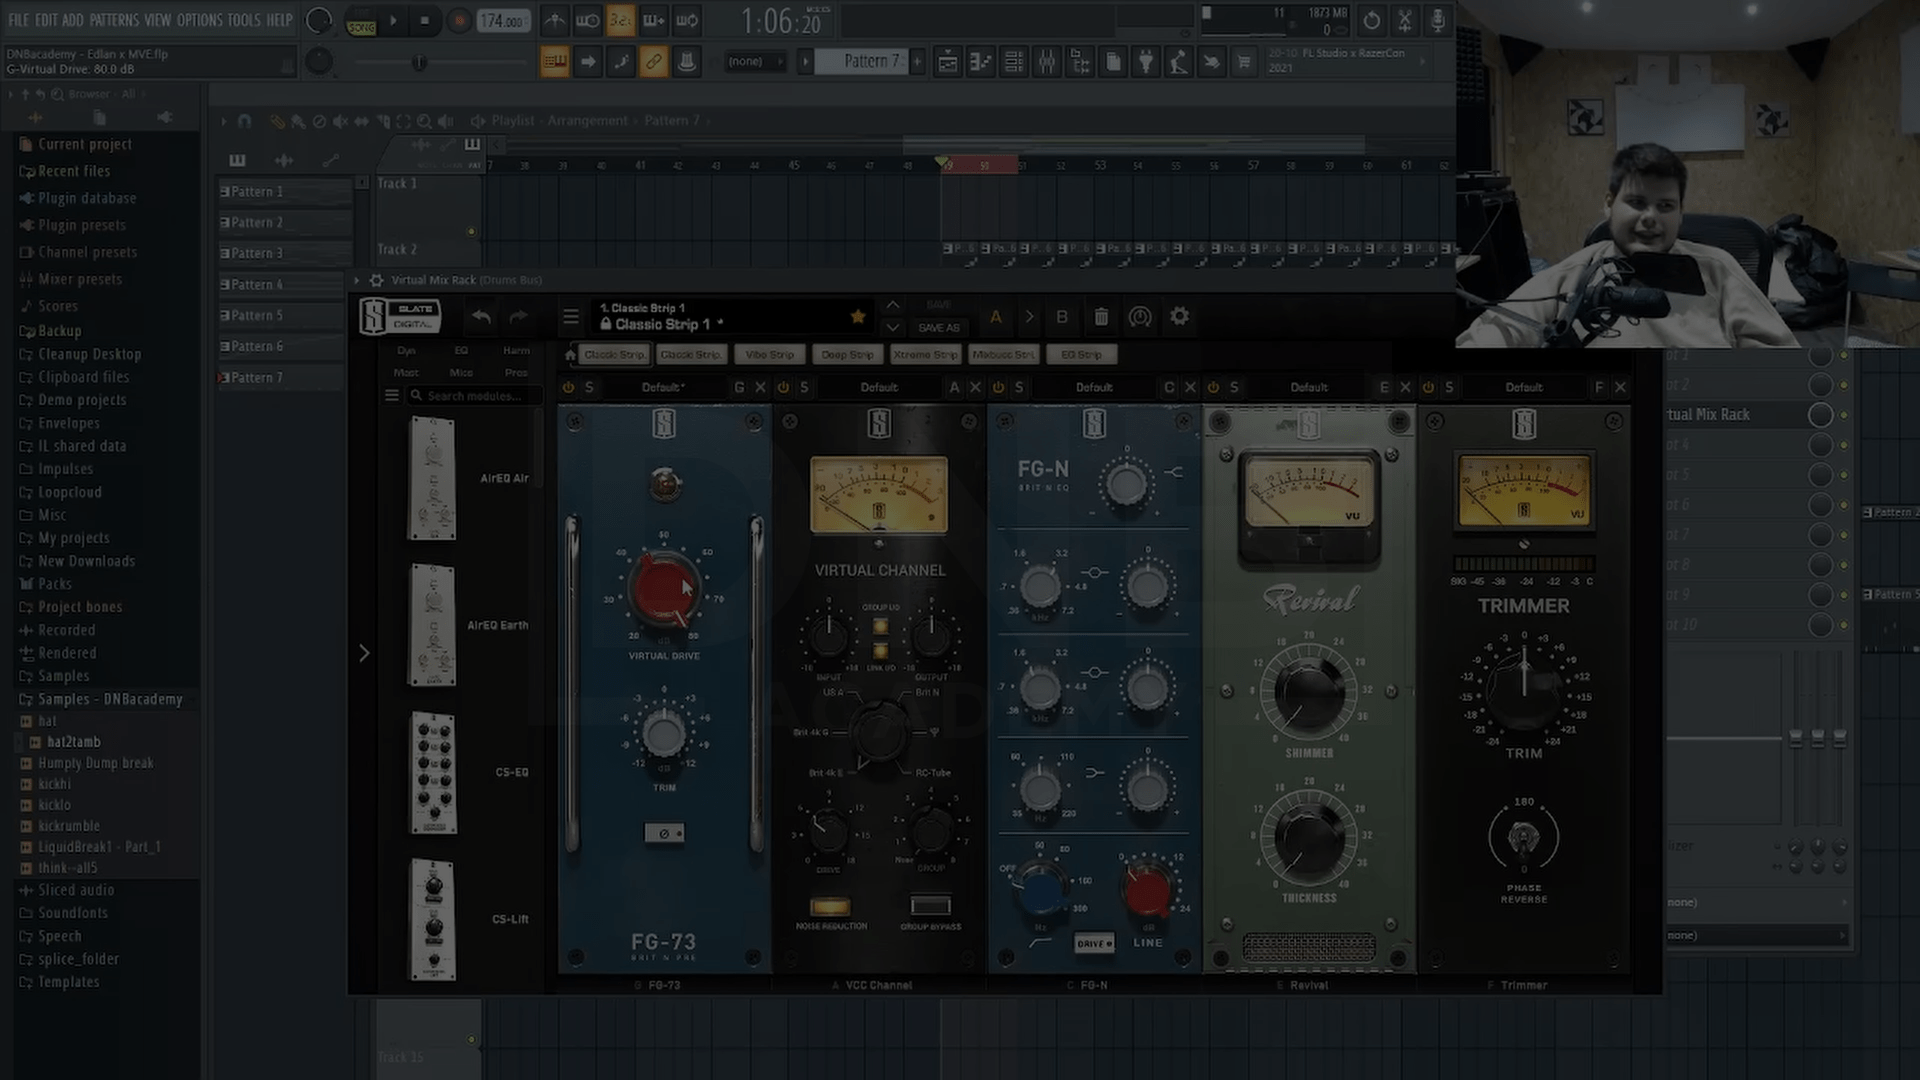
Task: Open the Pattern 7 selector dropdown
Action: tap(860, 62)
